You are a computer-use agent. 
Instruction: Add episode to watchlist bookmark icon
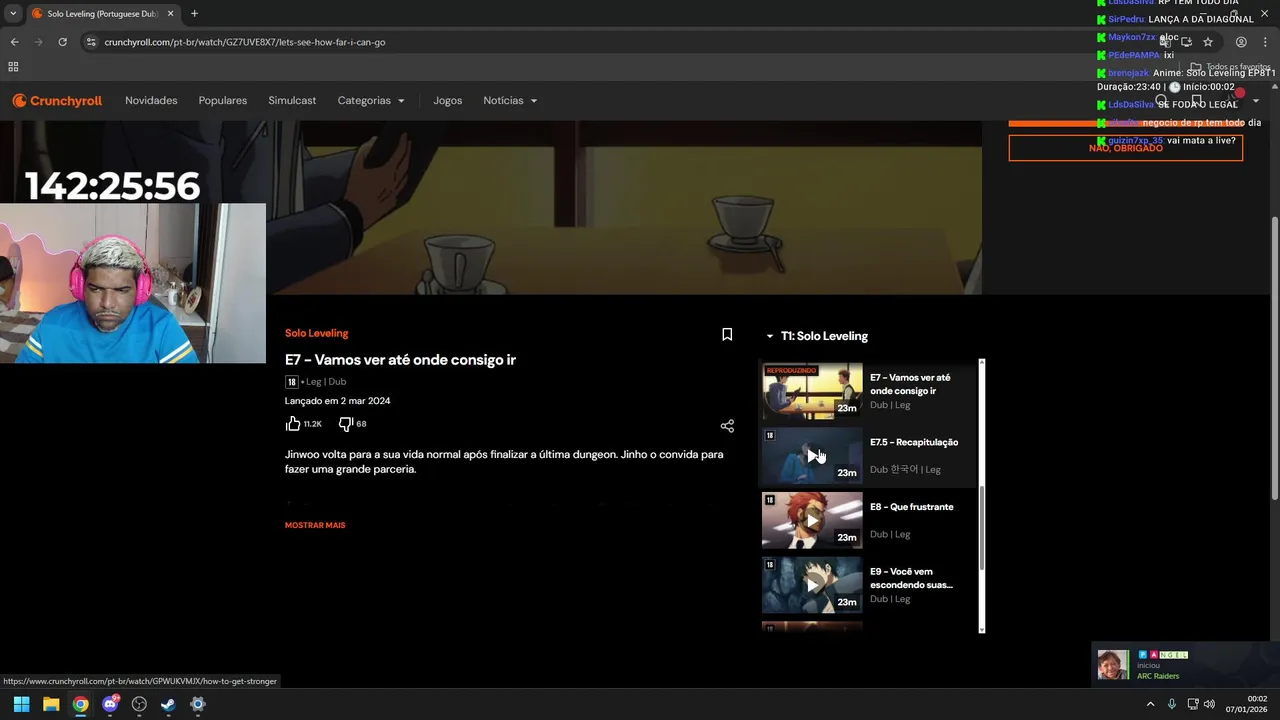click(727, 335)
